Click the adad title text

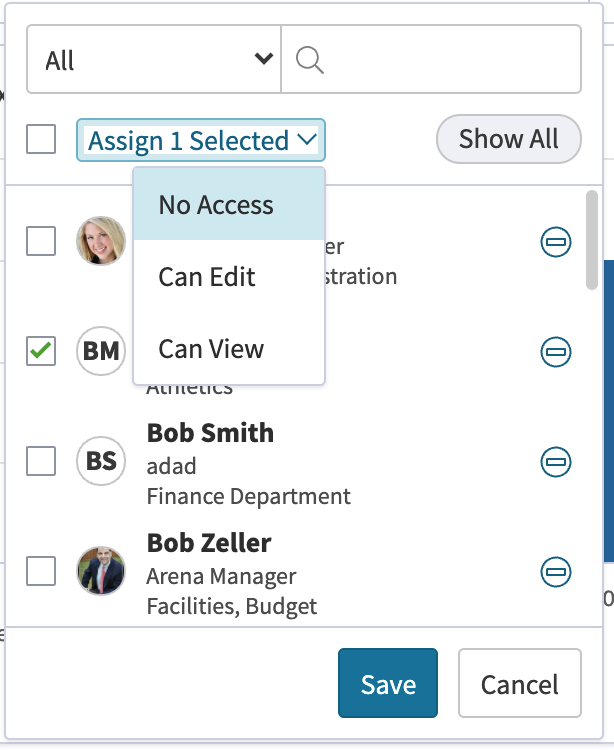click(x=171, y=466)
